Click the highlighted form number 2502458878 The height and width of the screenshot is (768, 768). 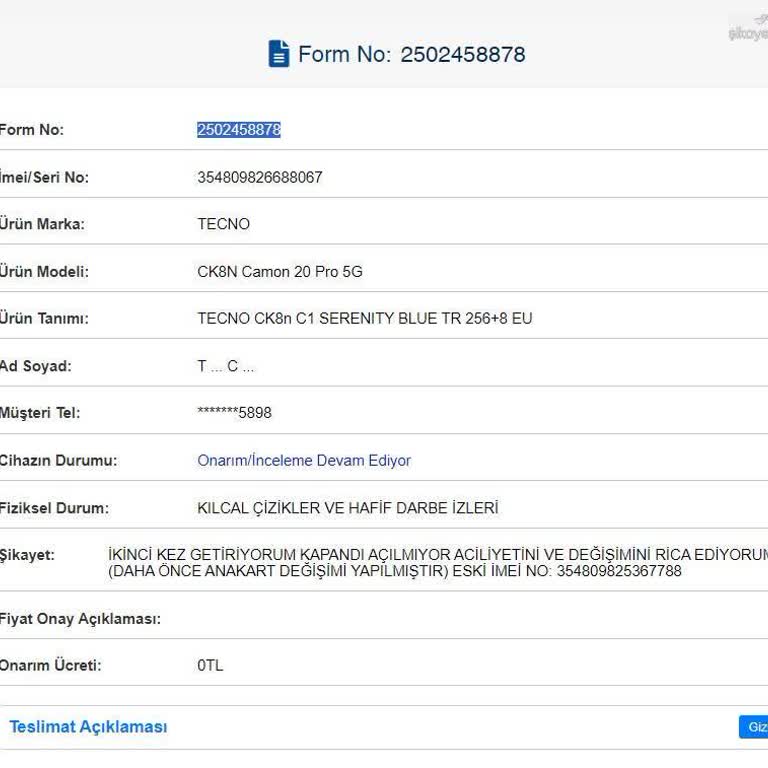(238, 130)
